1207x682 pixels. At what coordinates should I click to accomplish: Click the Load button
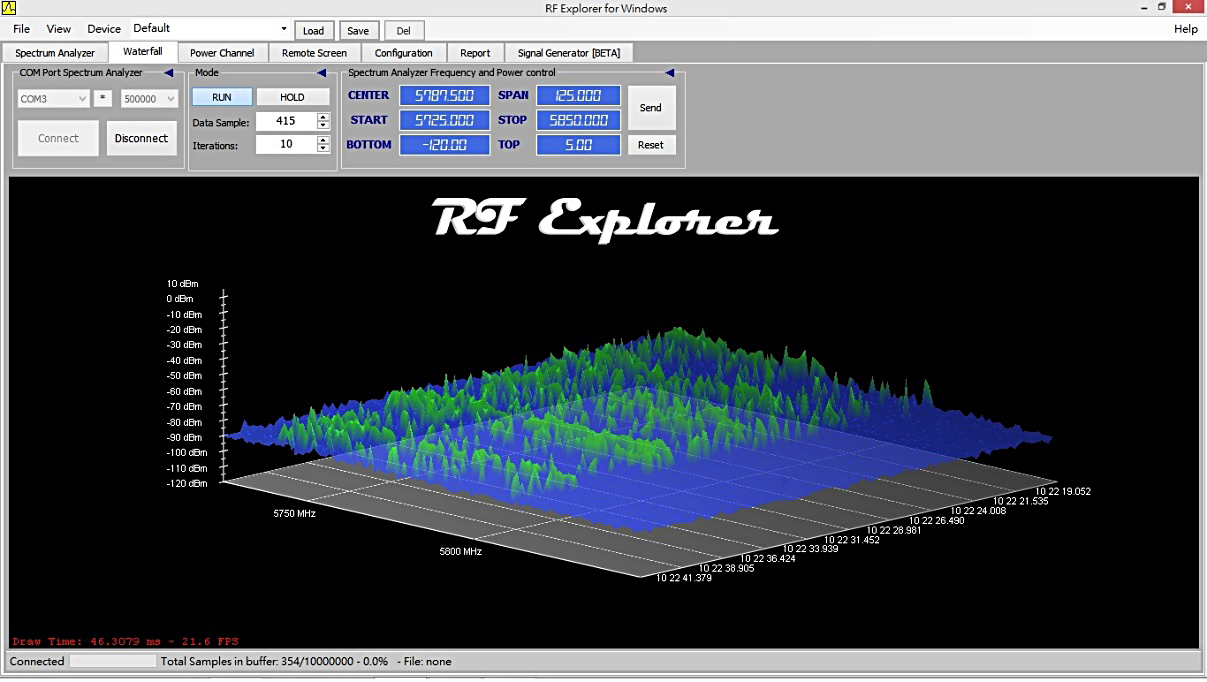point(314,31)
